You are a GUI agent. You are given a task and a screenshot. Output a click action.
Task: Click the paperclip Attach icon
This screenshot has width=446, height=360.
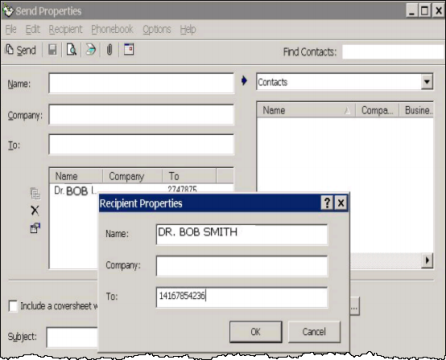[109, 50]
